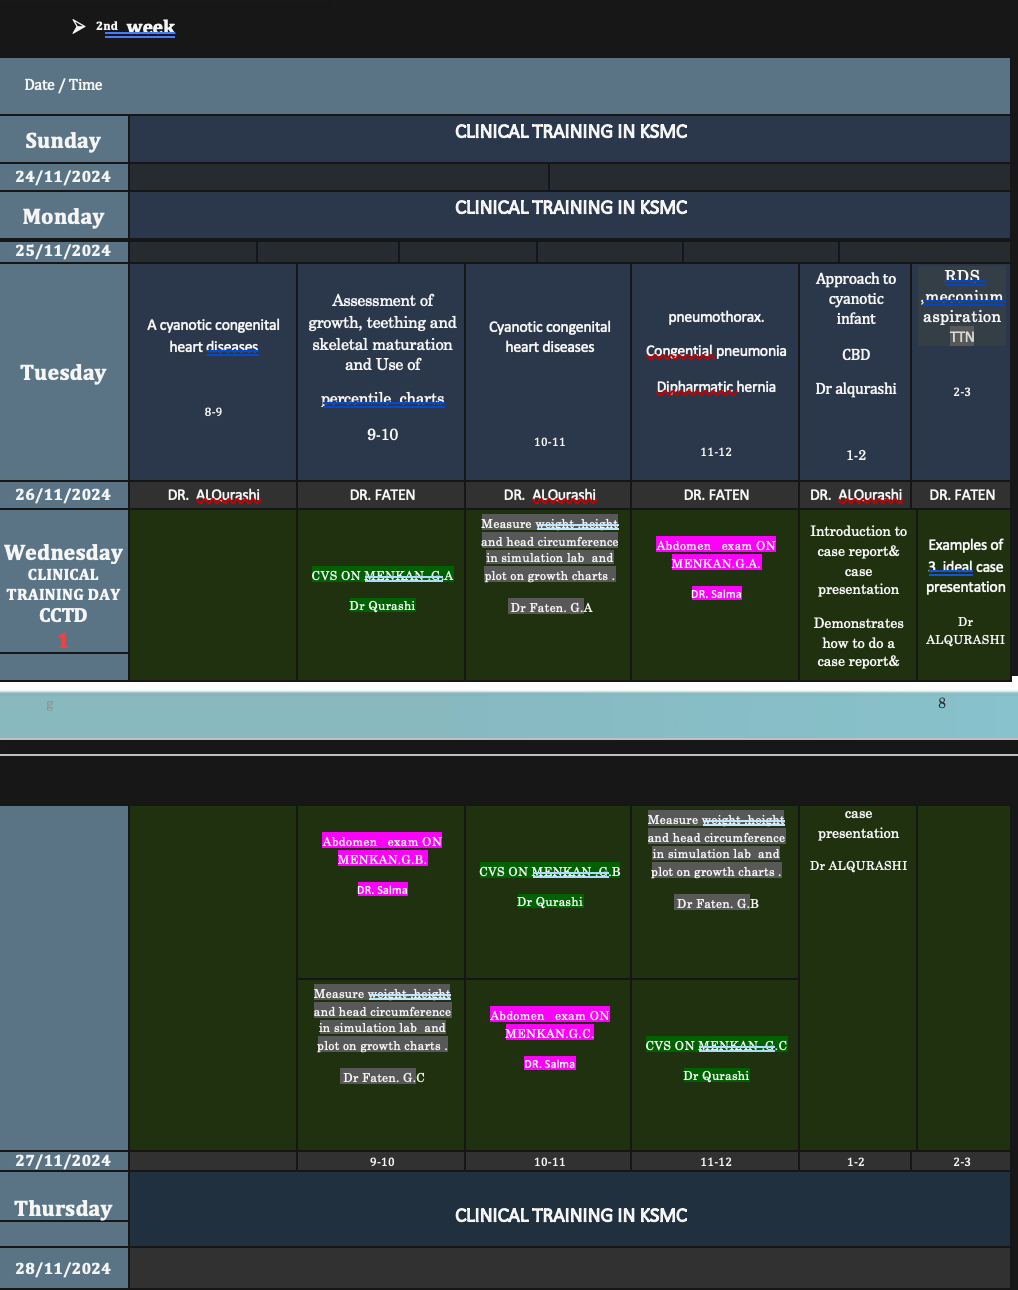
Task: Select the Approach to cyanotic infant cell
Action: 855,299
